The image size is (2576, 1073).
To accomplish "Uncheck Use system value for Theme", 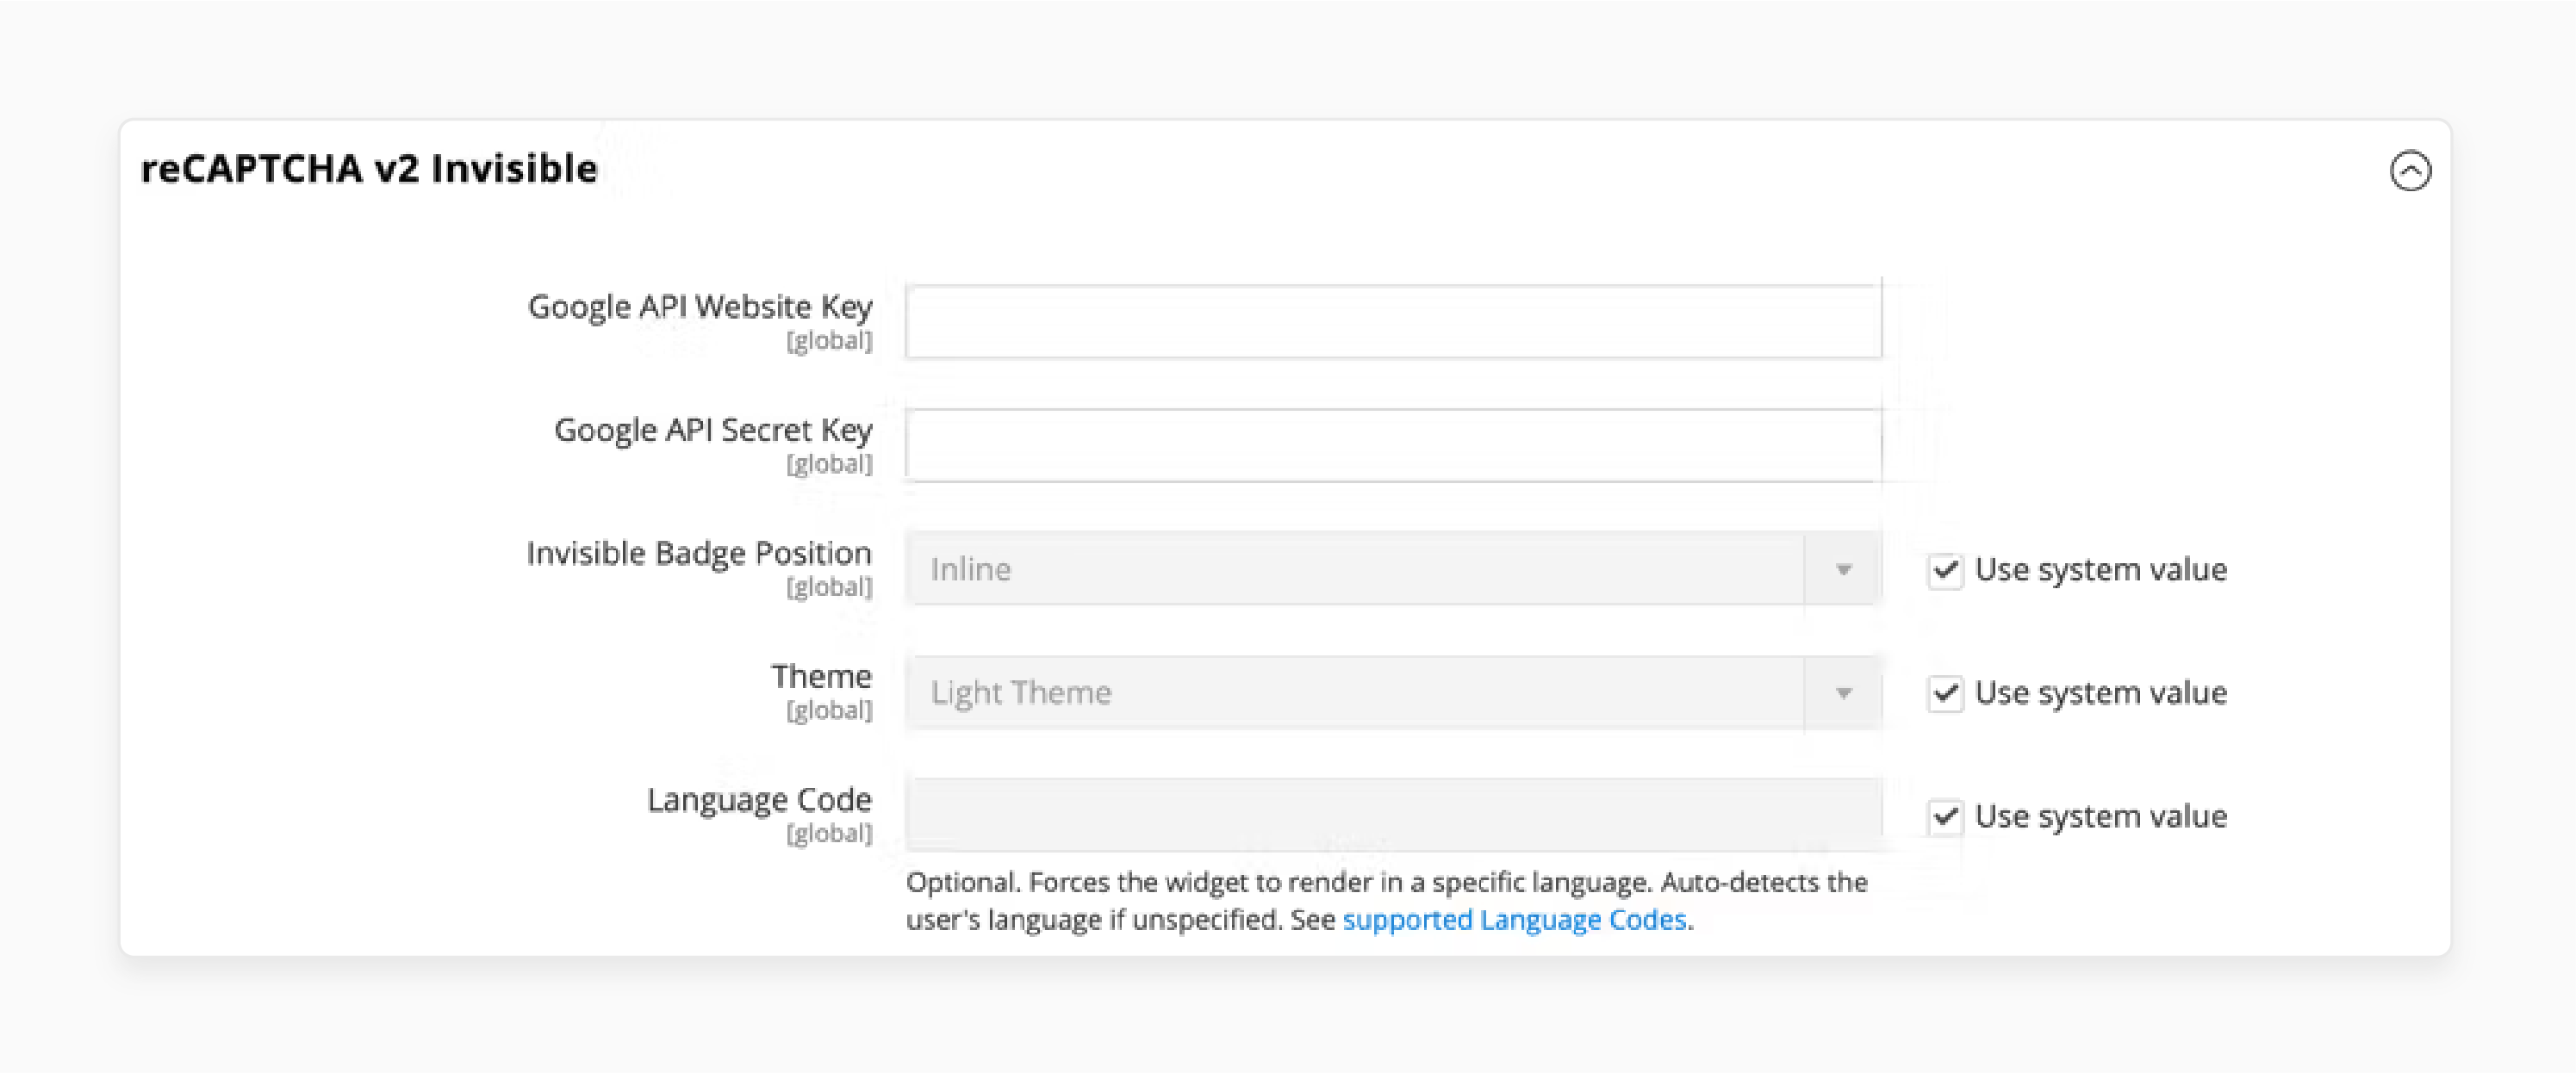I will [1945, 693].
